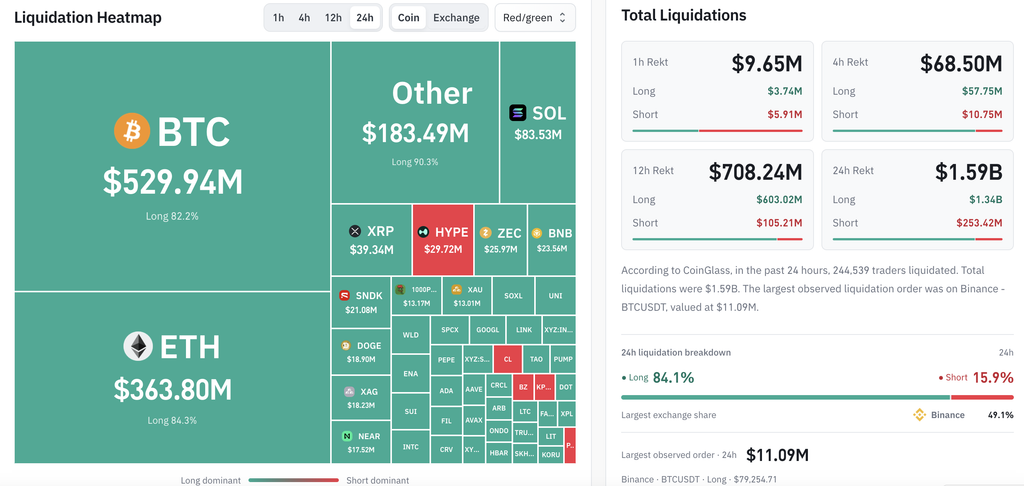This screenshot has width=1024, height=486.
Task: Click the Solana logo beside SOL
Action: [517, 113]
